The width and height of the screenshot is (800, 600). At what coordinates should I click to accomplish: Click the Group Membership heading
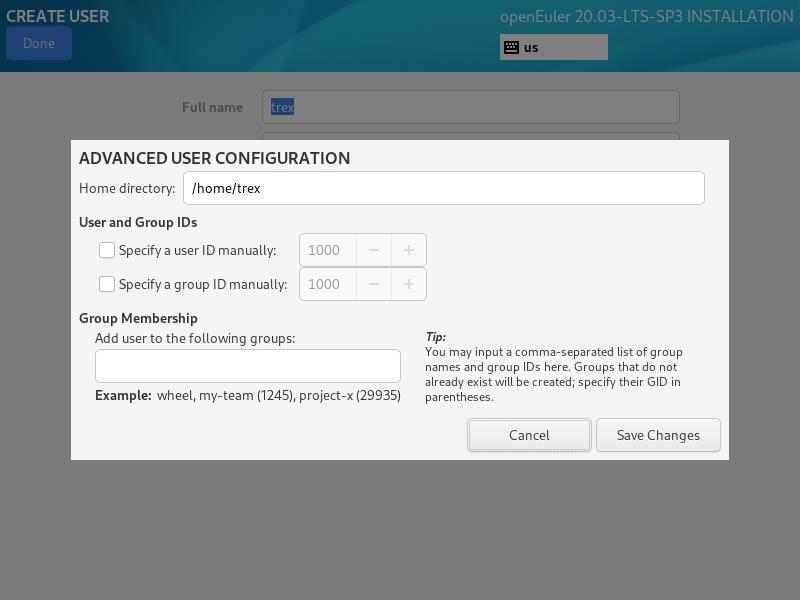pyautogui.click(x=138, y=318)
